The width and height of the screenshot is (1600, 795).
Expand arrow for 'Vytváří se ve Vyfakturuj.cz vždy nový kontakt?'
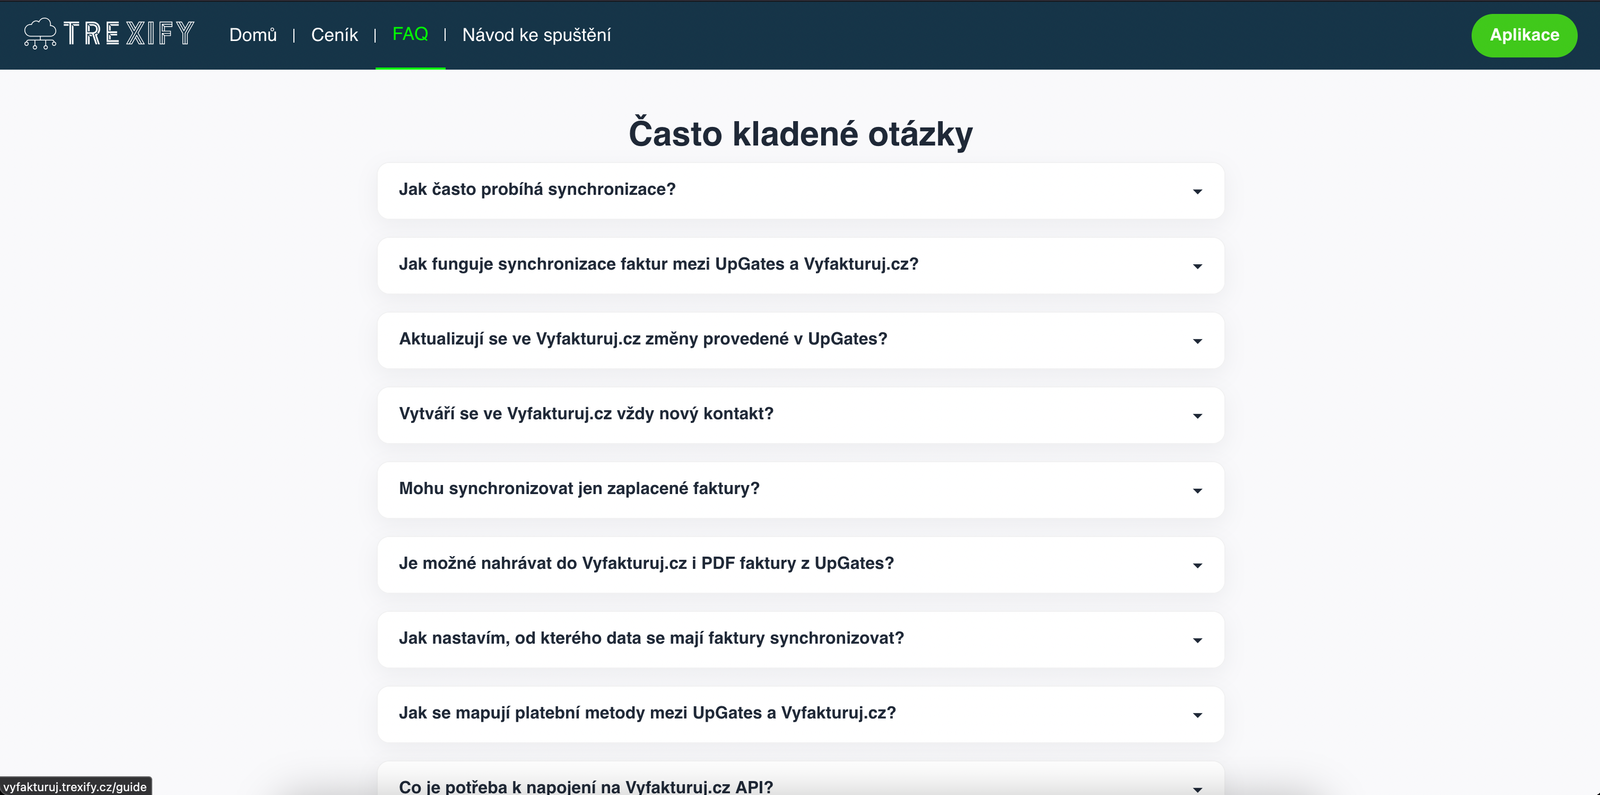click(1197, 416)
